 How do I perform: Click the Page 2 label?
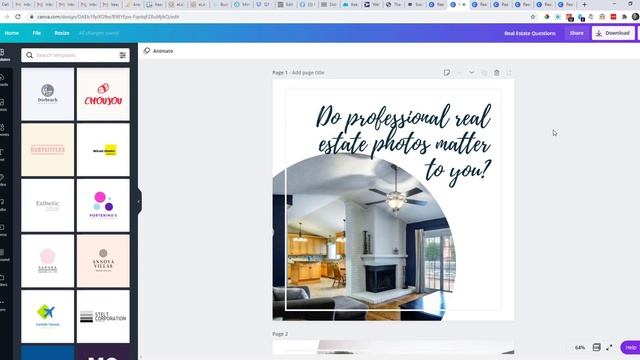click(x=280, y=334)
